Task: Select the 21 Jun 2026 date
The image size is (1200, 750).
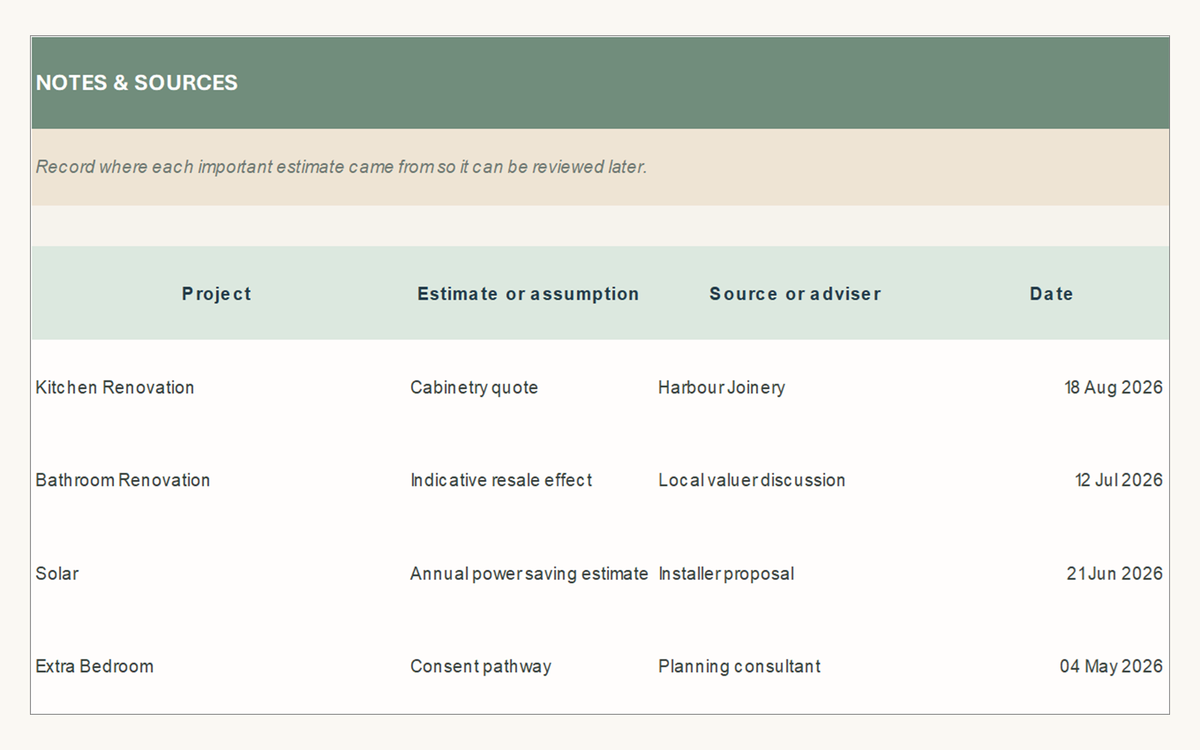Action: 1115,573
